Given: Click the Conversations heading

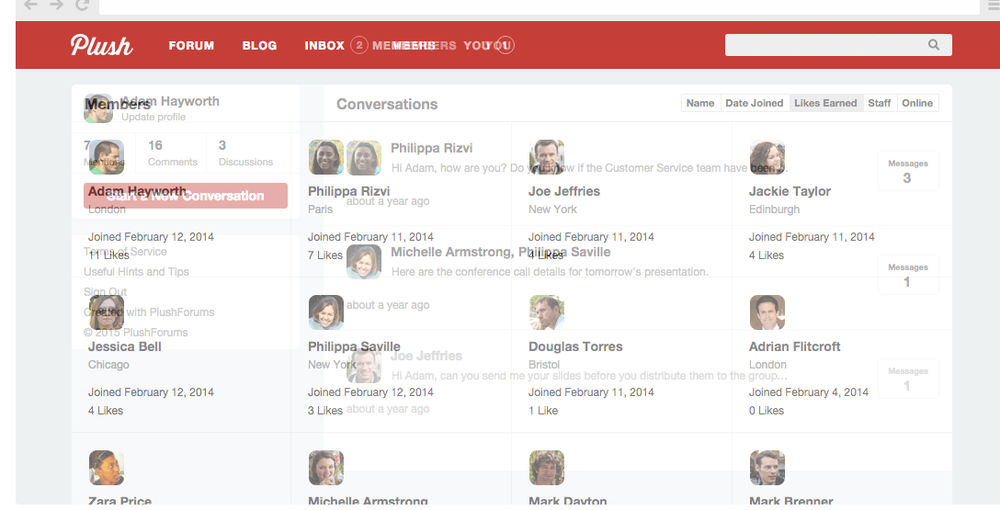Looking at the screenshot, I should 387,104.
